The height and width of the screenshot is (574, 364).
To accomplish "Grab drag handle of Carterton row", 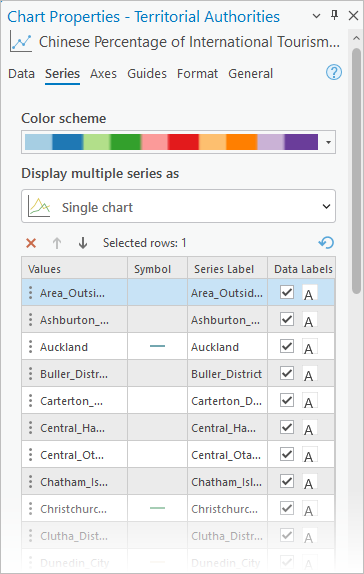I will [x=30, y=401].
